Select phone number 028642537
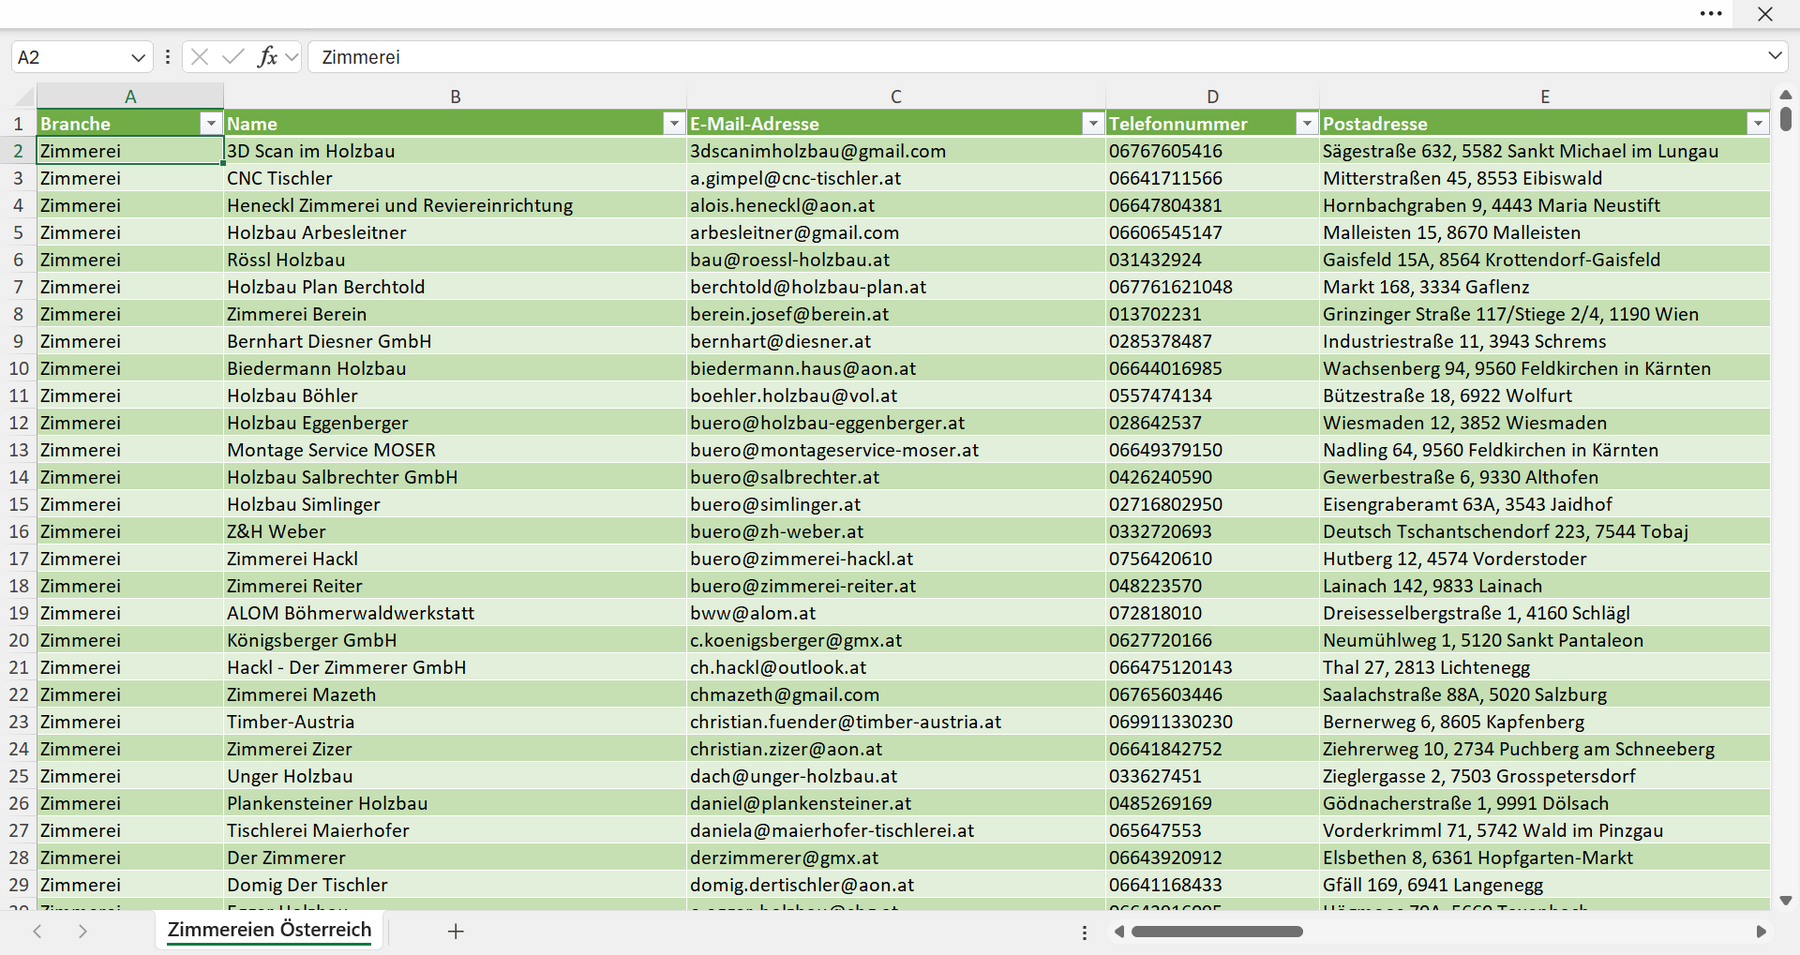1800x955 pixels. 1212,422
